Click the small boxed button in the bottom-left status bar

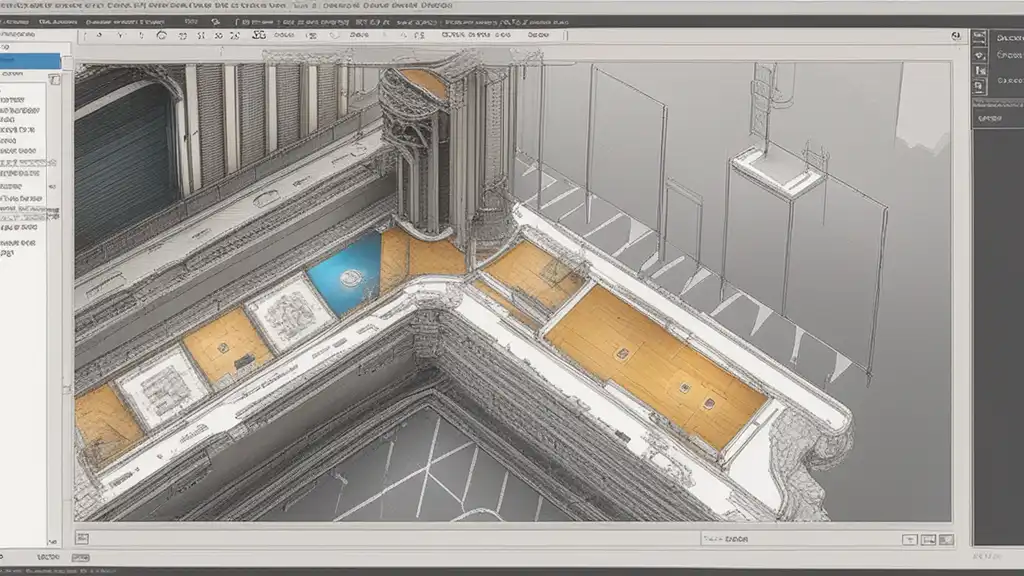(80, 558)
